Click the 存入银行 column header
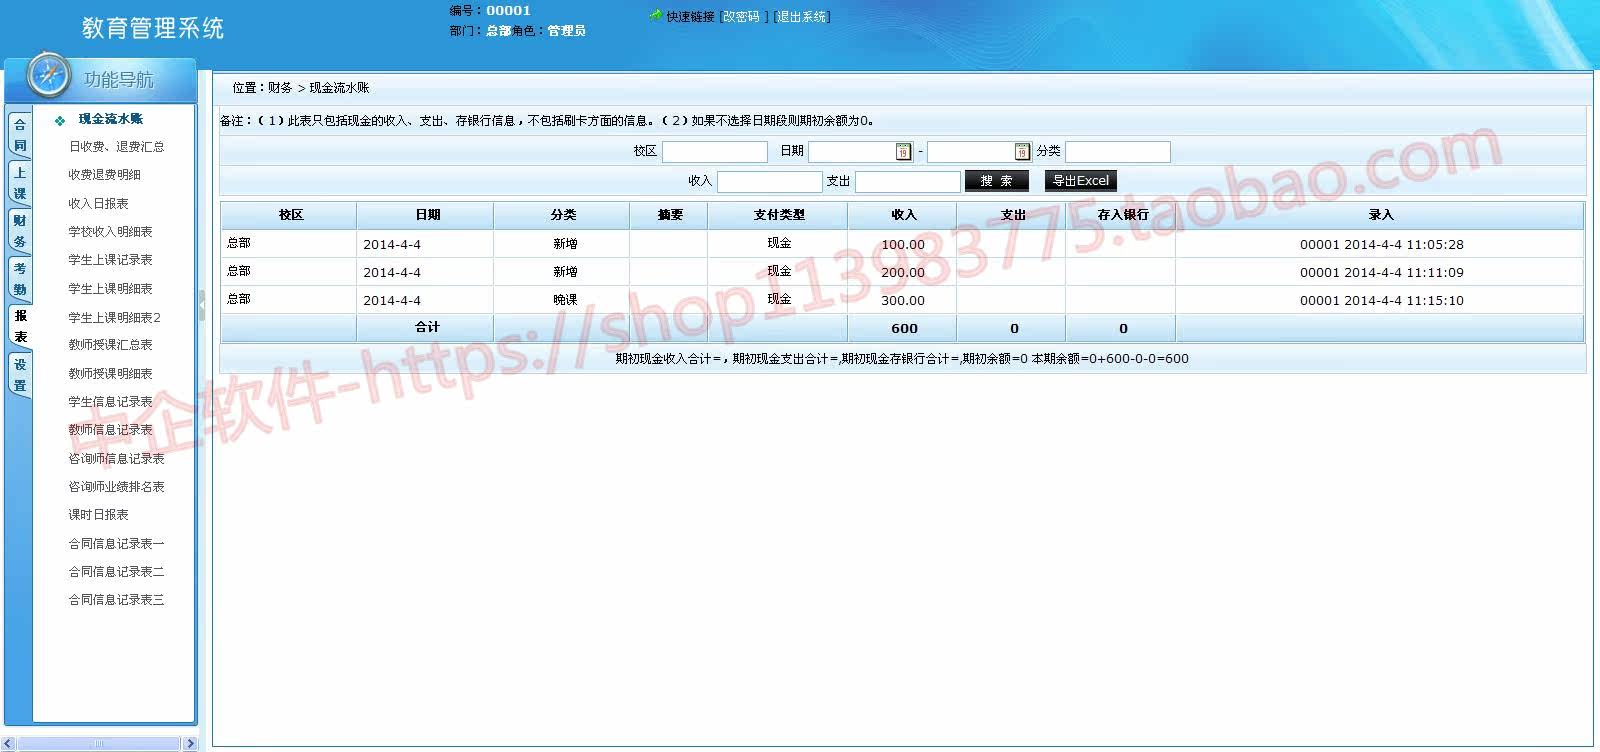The height and width of the screenshot is (752, 1600). [x=1121, y=215]
